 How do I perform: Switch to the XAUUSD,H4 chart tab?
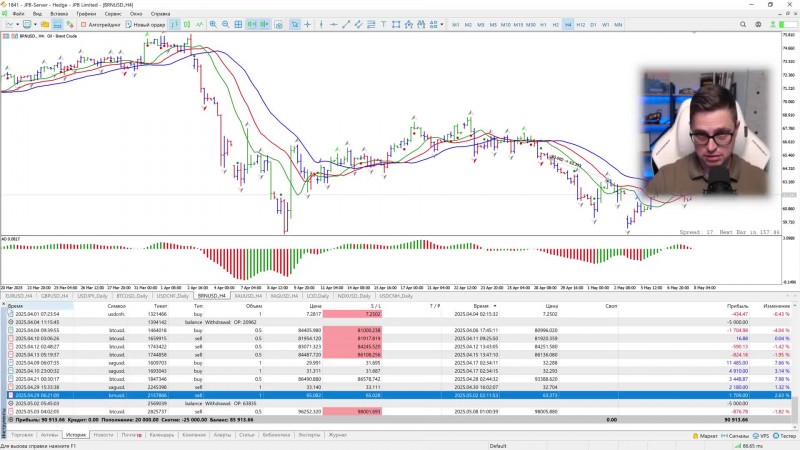(248, 296)
